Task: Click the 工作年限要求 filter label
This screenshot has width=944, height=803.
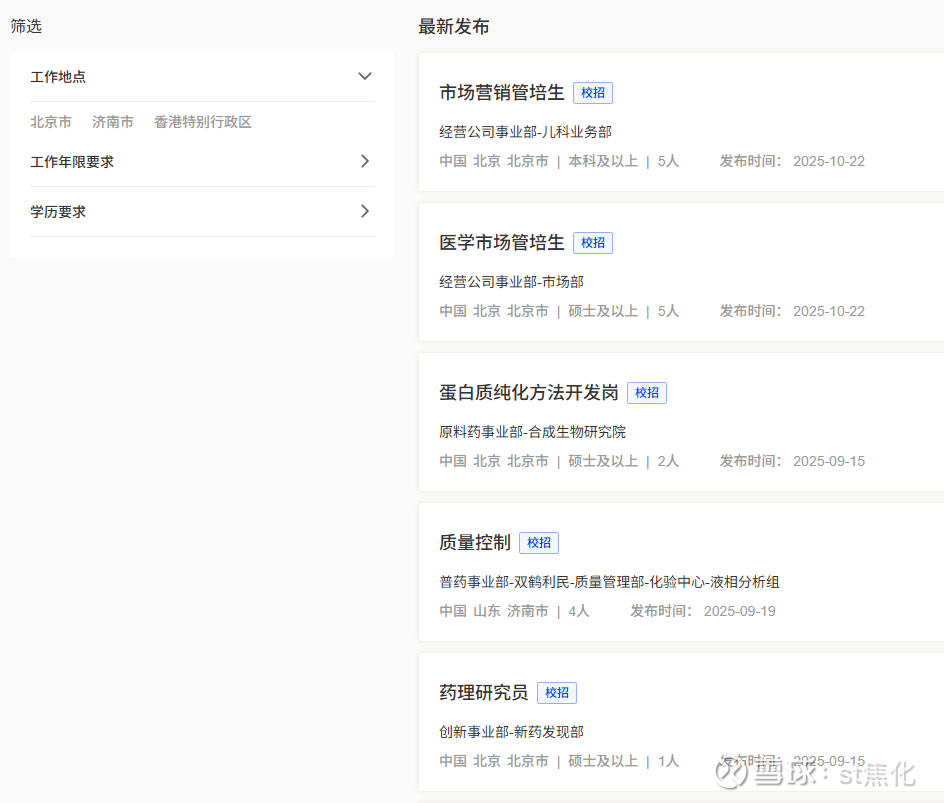Action: [x=72, y=162]
